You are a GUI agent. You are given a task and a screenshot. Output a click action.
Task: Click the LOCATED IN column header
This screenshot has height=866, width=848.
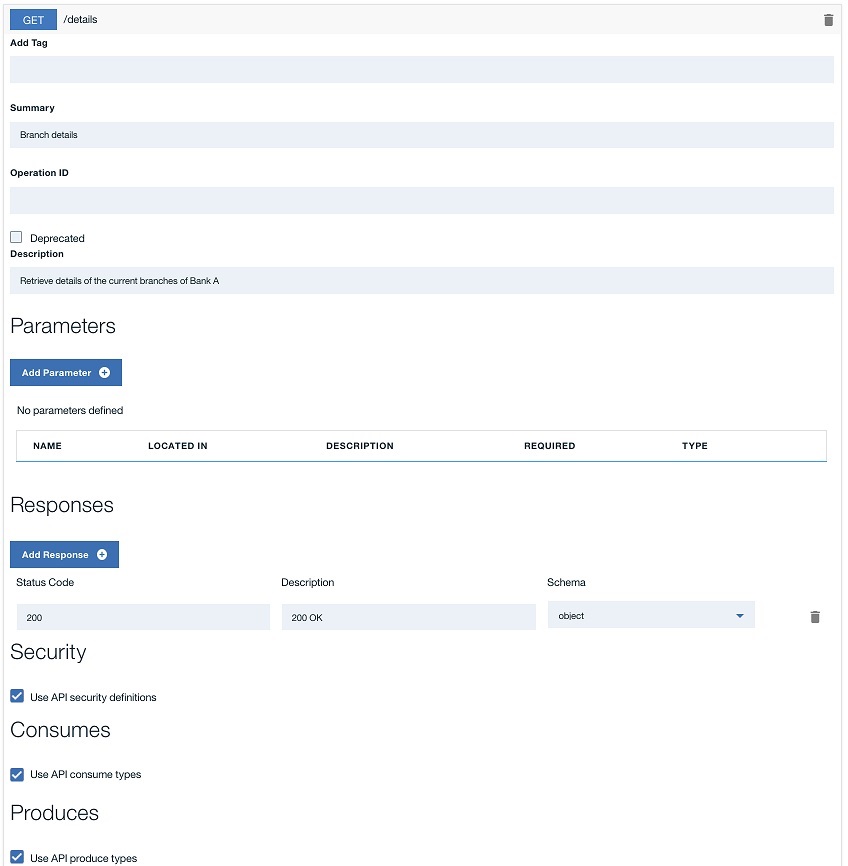click(178, 446)
